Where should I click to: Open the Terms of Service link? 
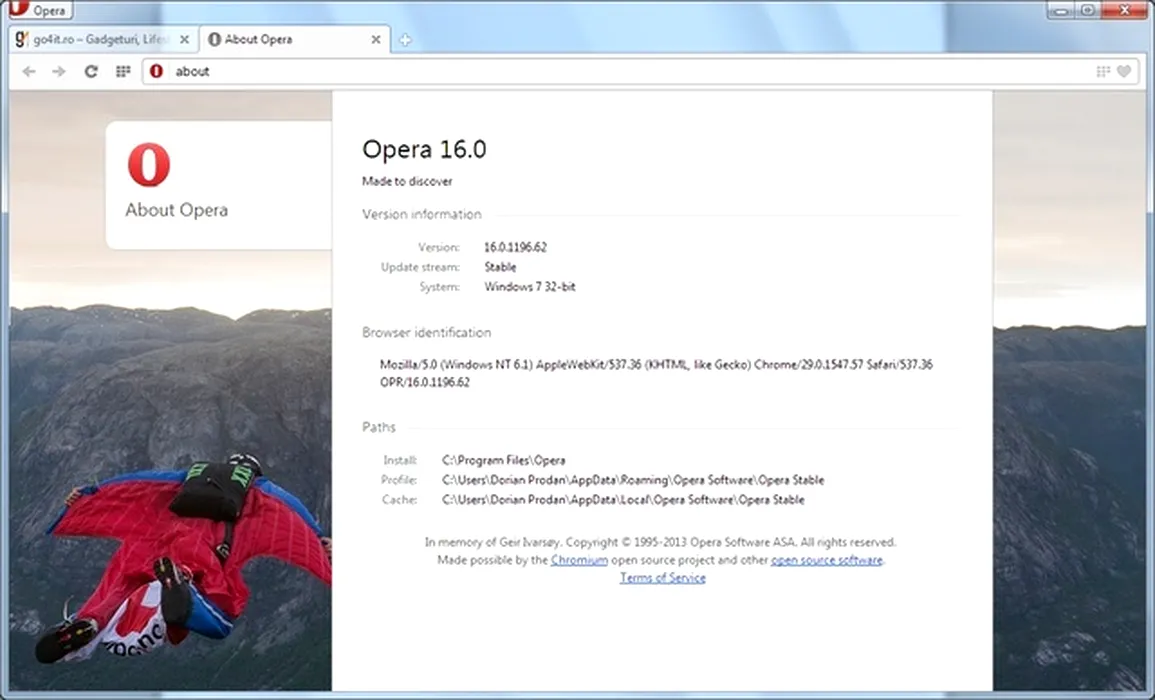(662, 578)
